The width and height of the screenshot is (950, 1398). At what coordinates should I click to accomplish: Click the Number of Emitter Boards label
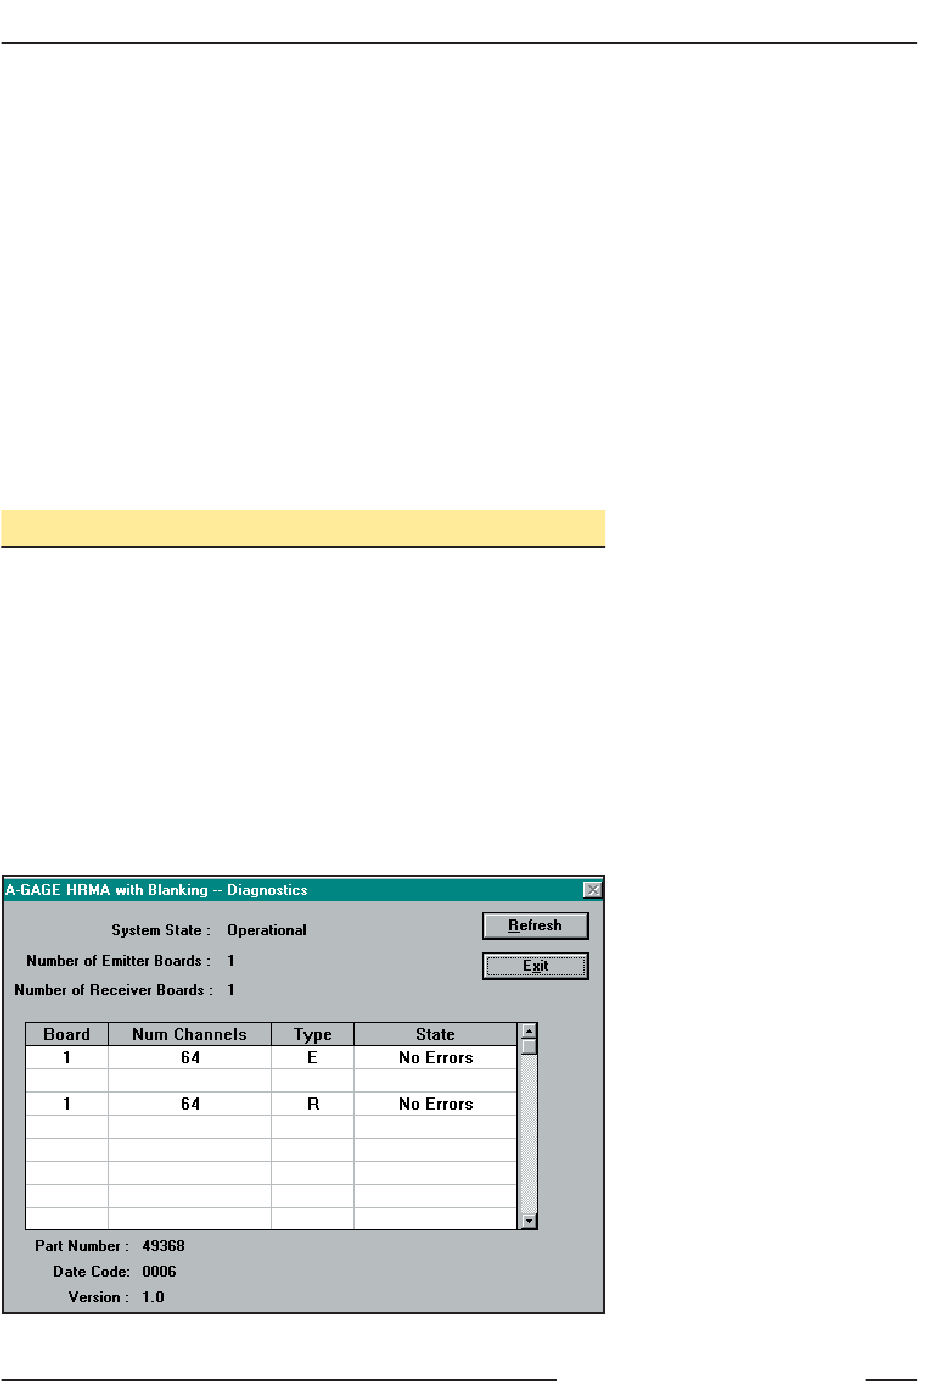point(119,961)
